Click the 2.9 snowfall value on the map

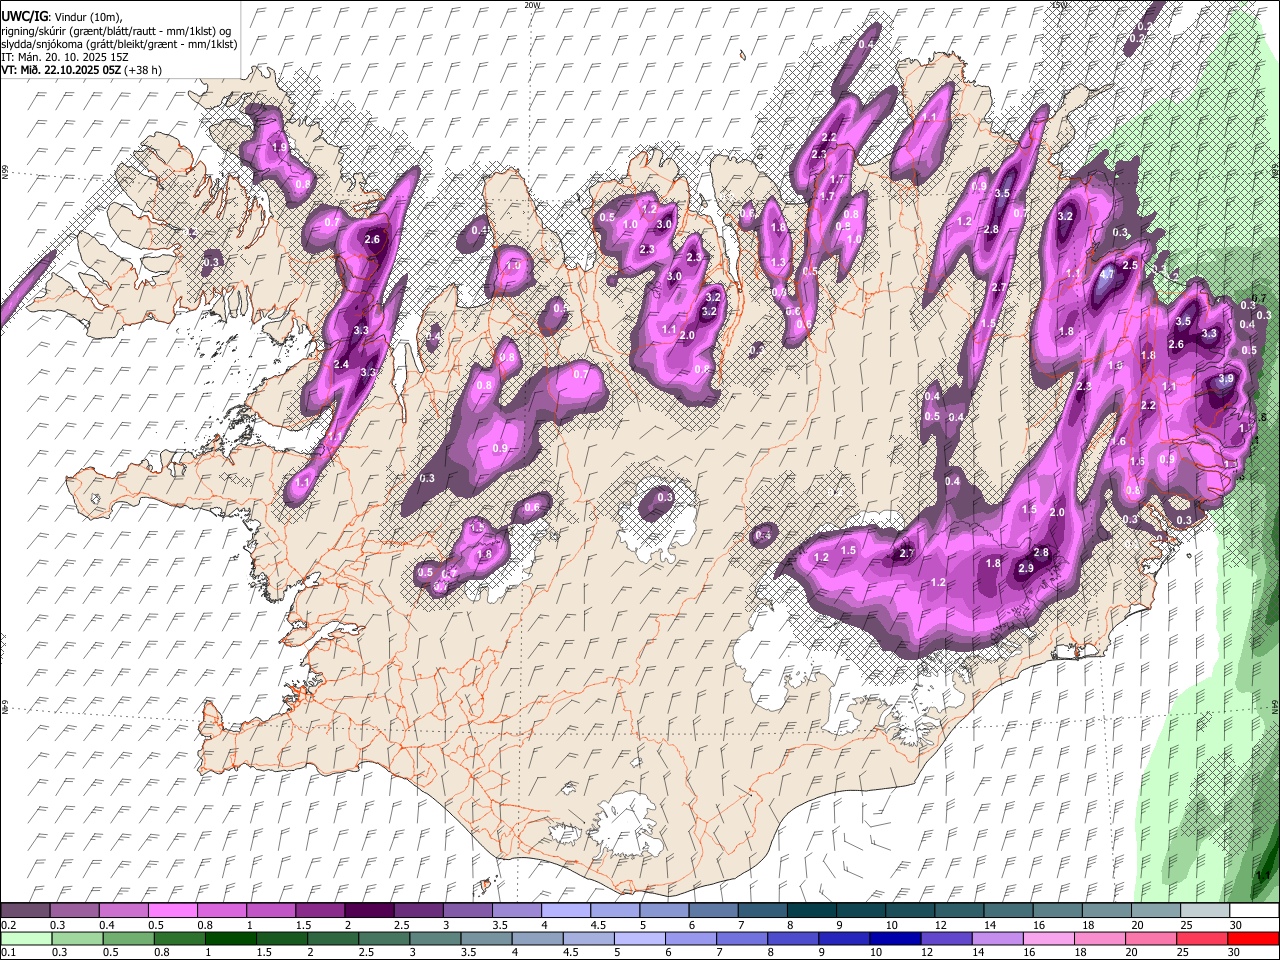click(1025, 568)
